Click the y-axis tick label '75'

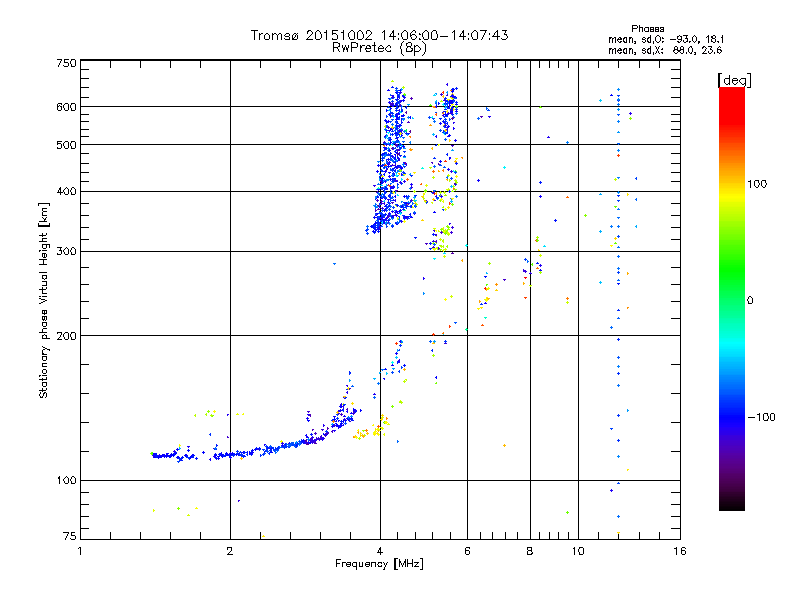point(70,536)
